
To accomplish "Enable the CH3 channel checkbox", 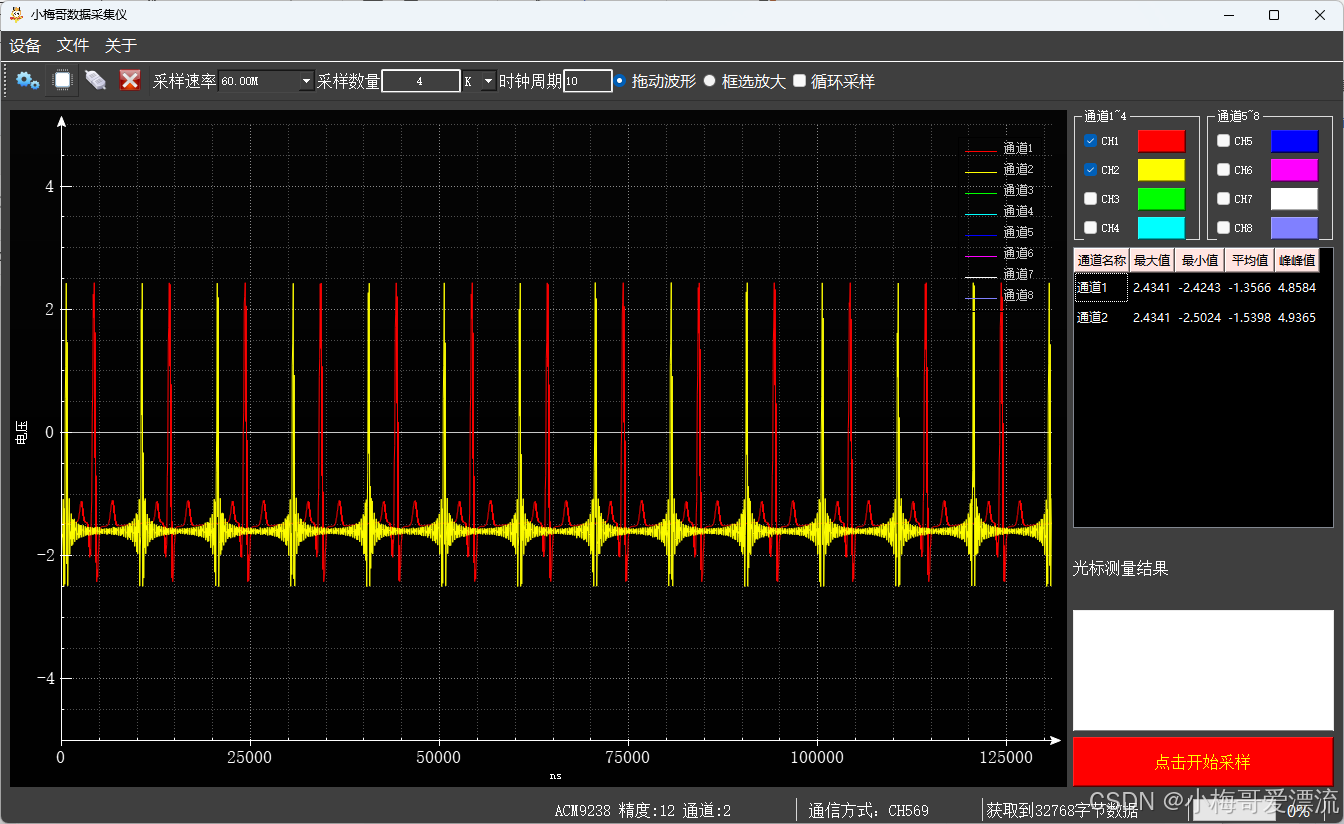I will [x=1089, y=199].
